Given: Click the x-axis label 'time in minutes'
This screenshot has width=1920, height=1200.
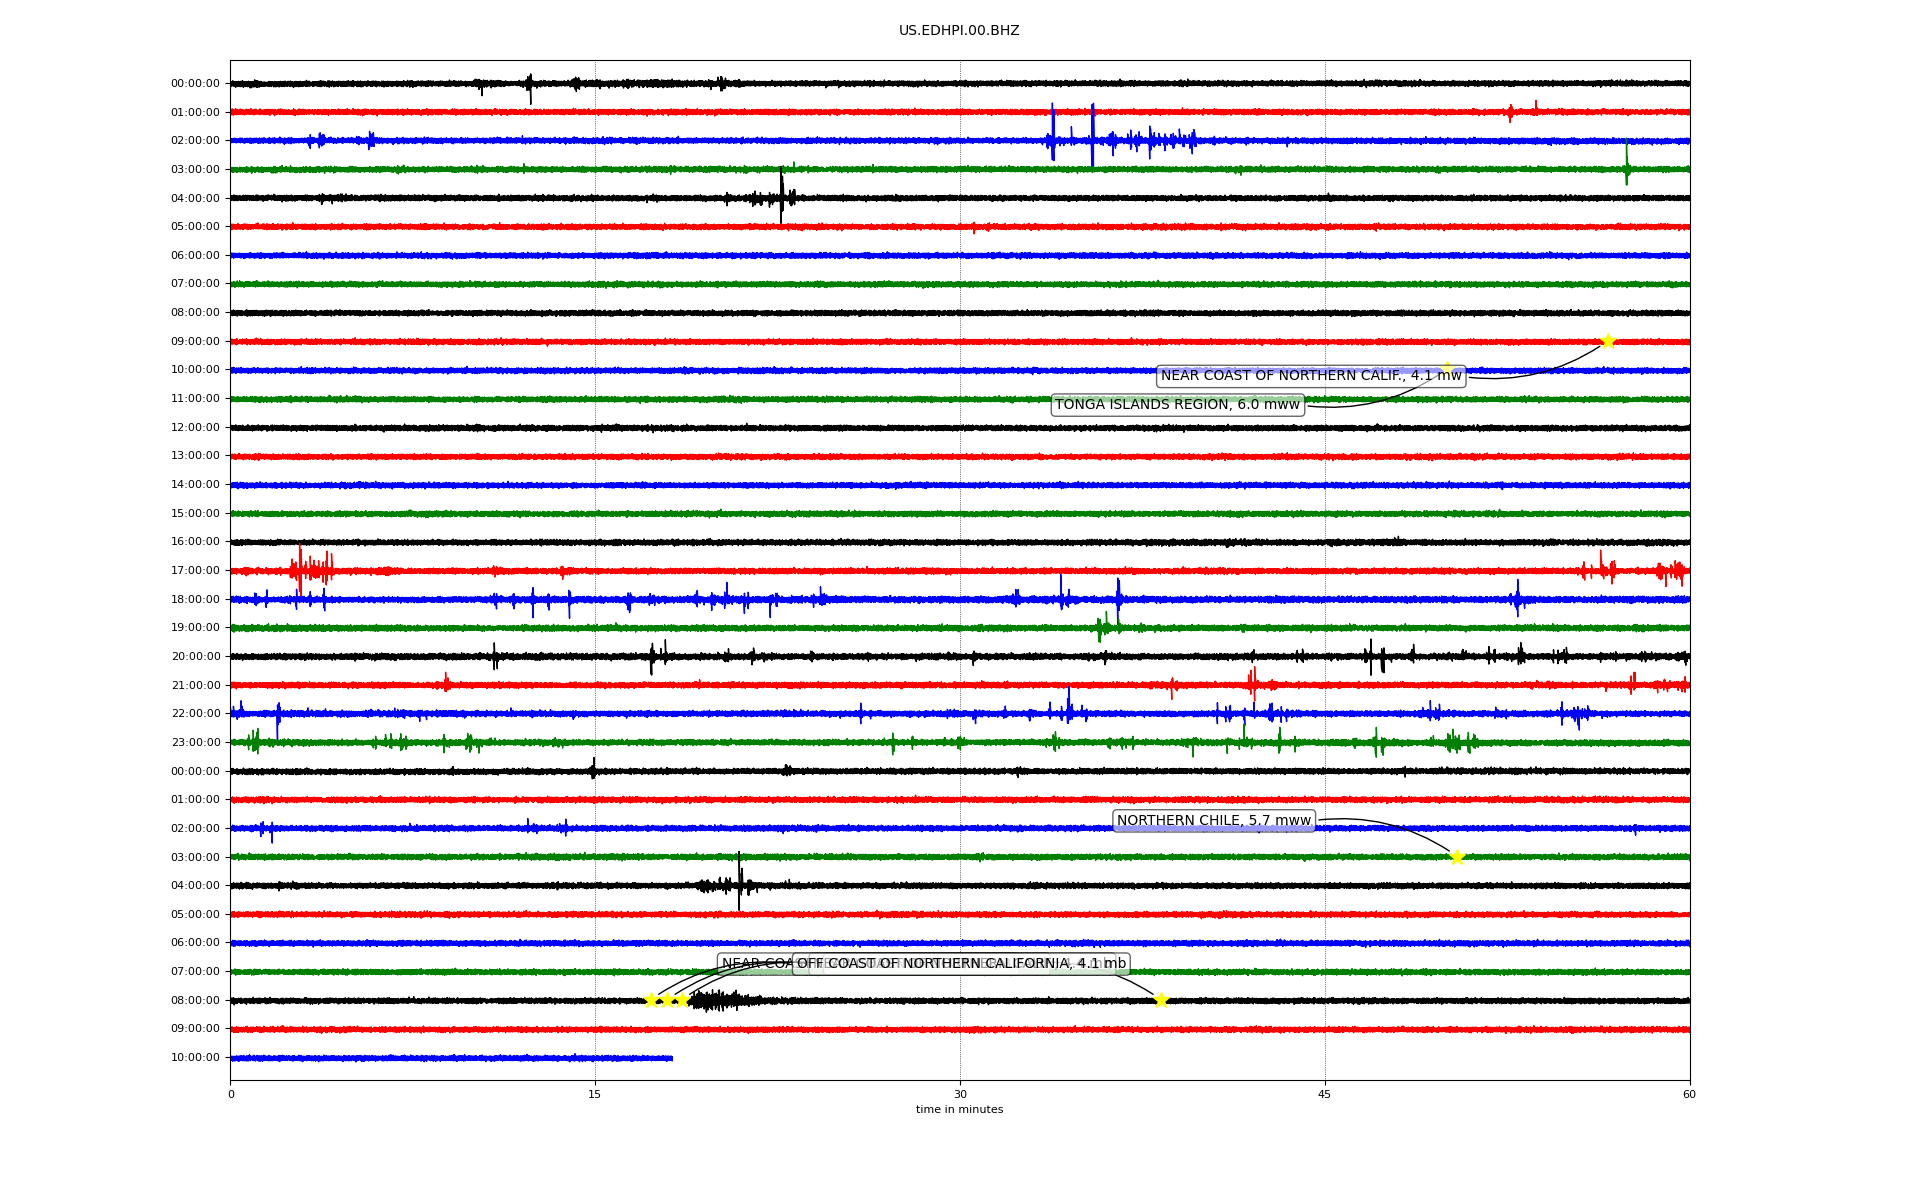Looking at the screenshot, I should pyautogui.click(x=959, y=1110).
